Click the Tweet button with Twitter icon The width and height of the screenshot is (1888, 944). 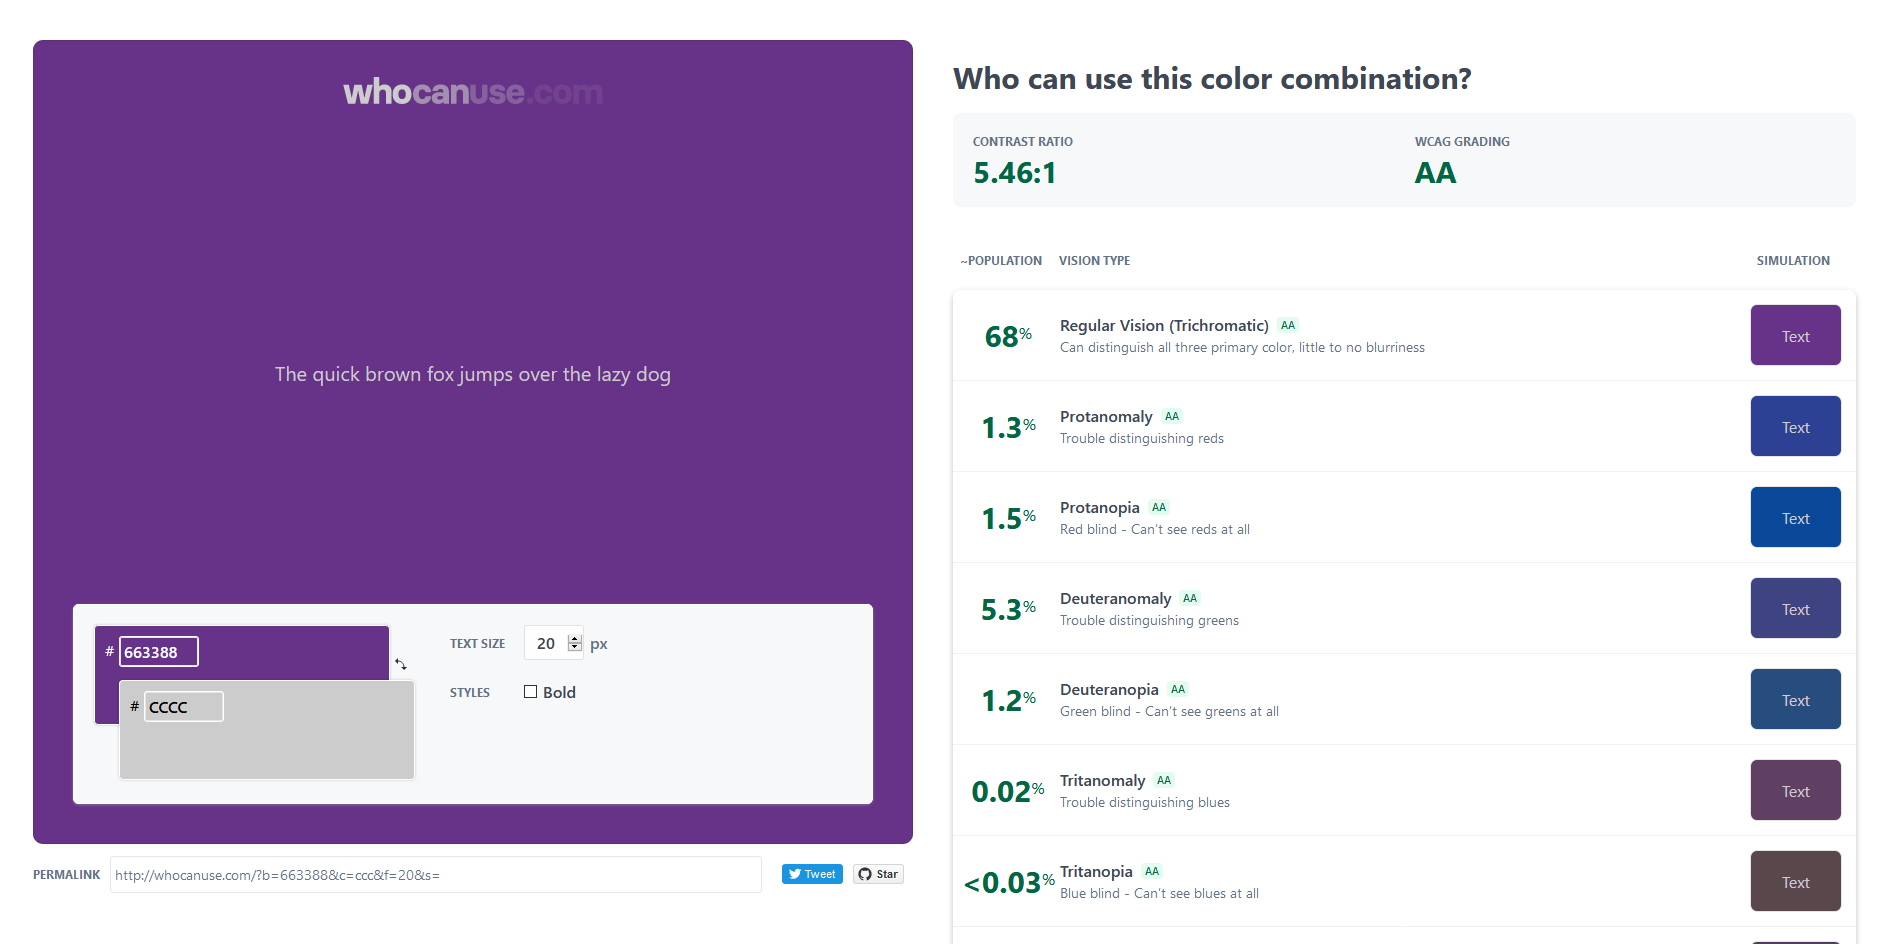(812, 874)
